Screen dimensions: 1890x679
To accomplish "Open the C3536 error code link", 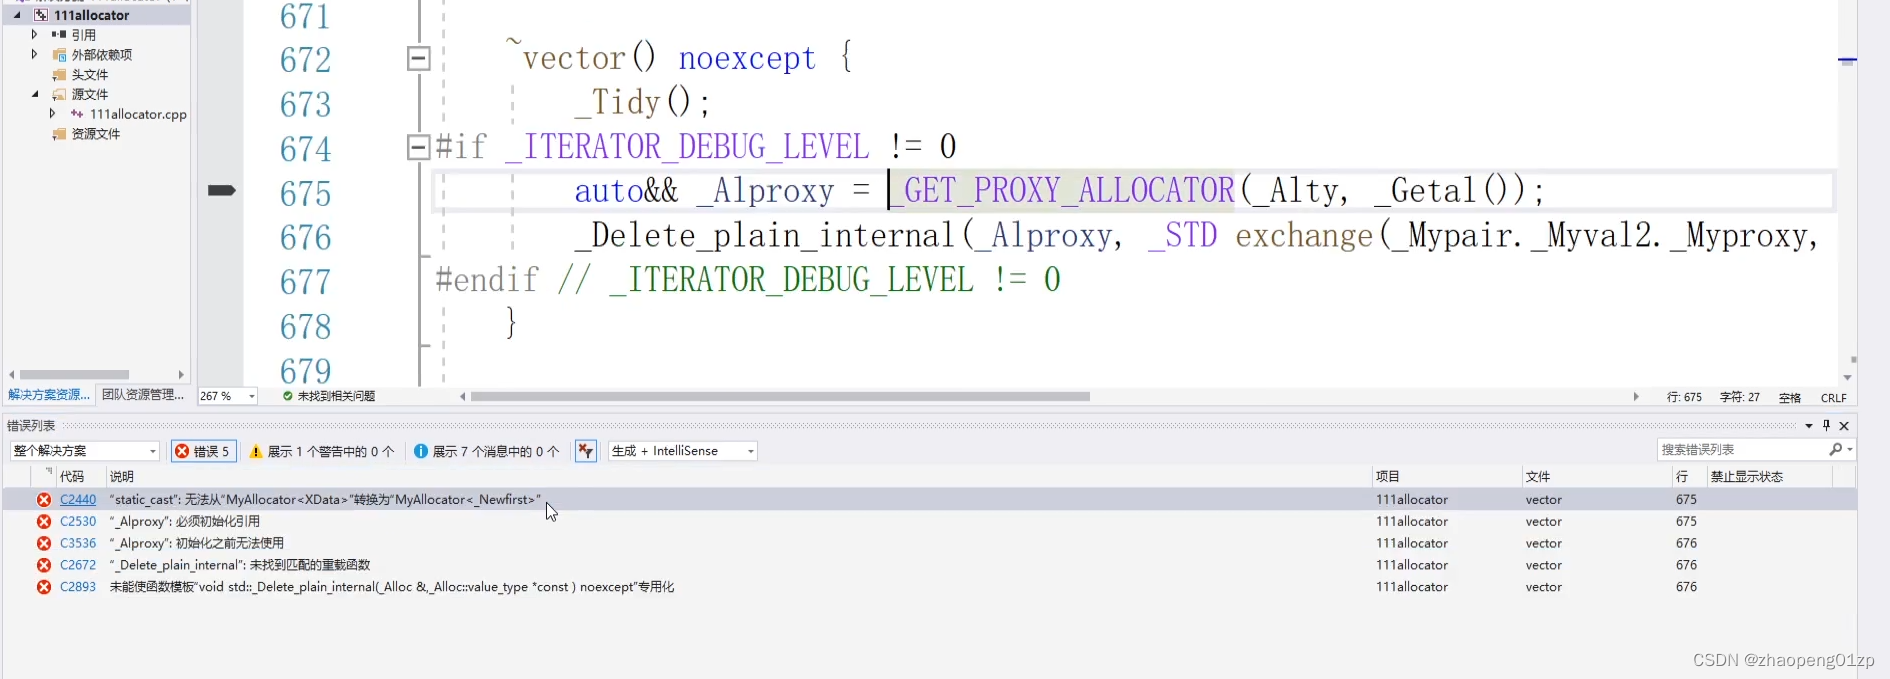I will 78,543.
